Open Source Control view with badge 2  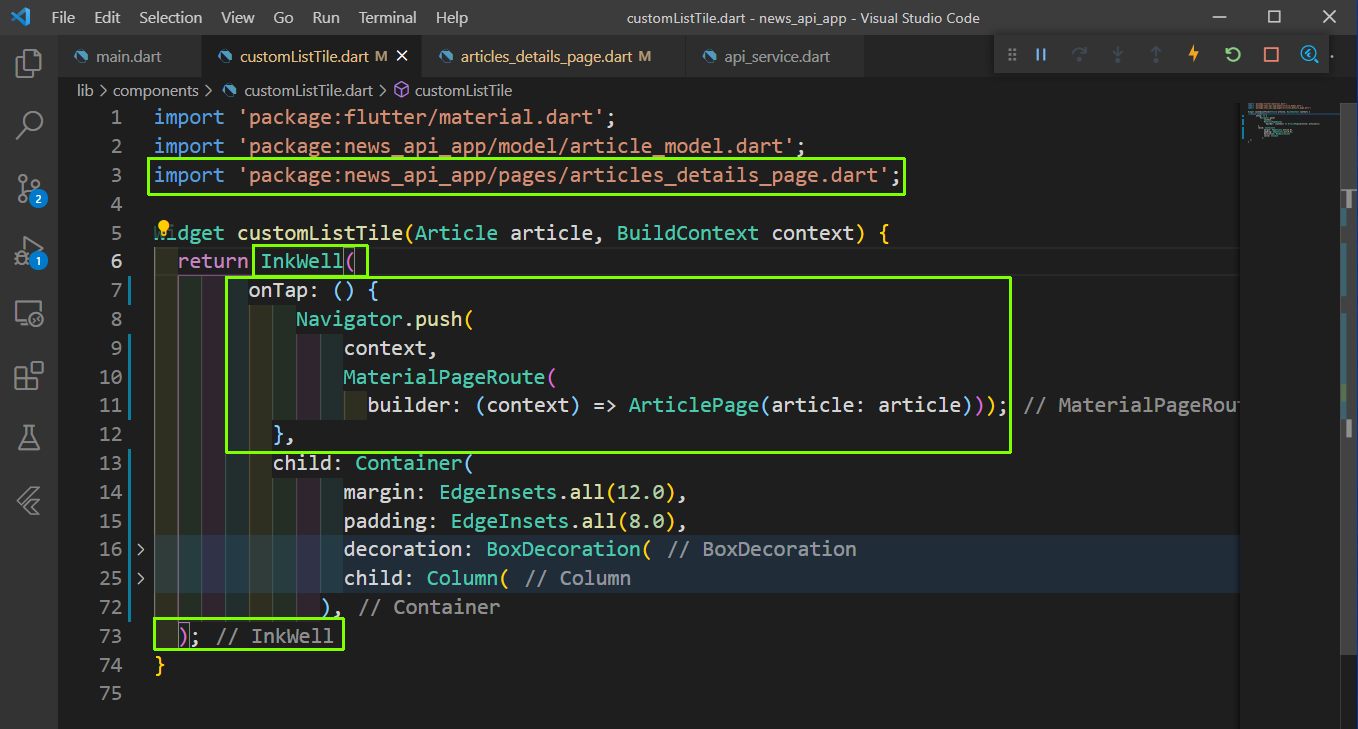tap(29, 188)
